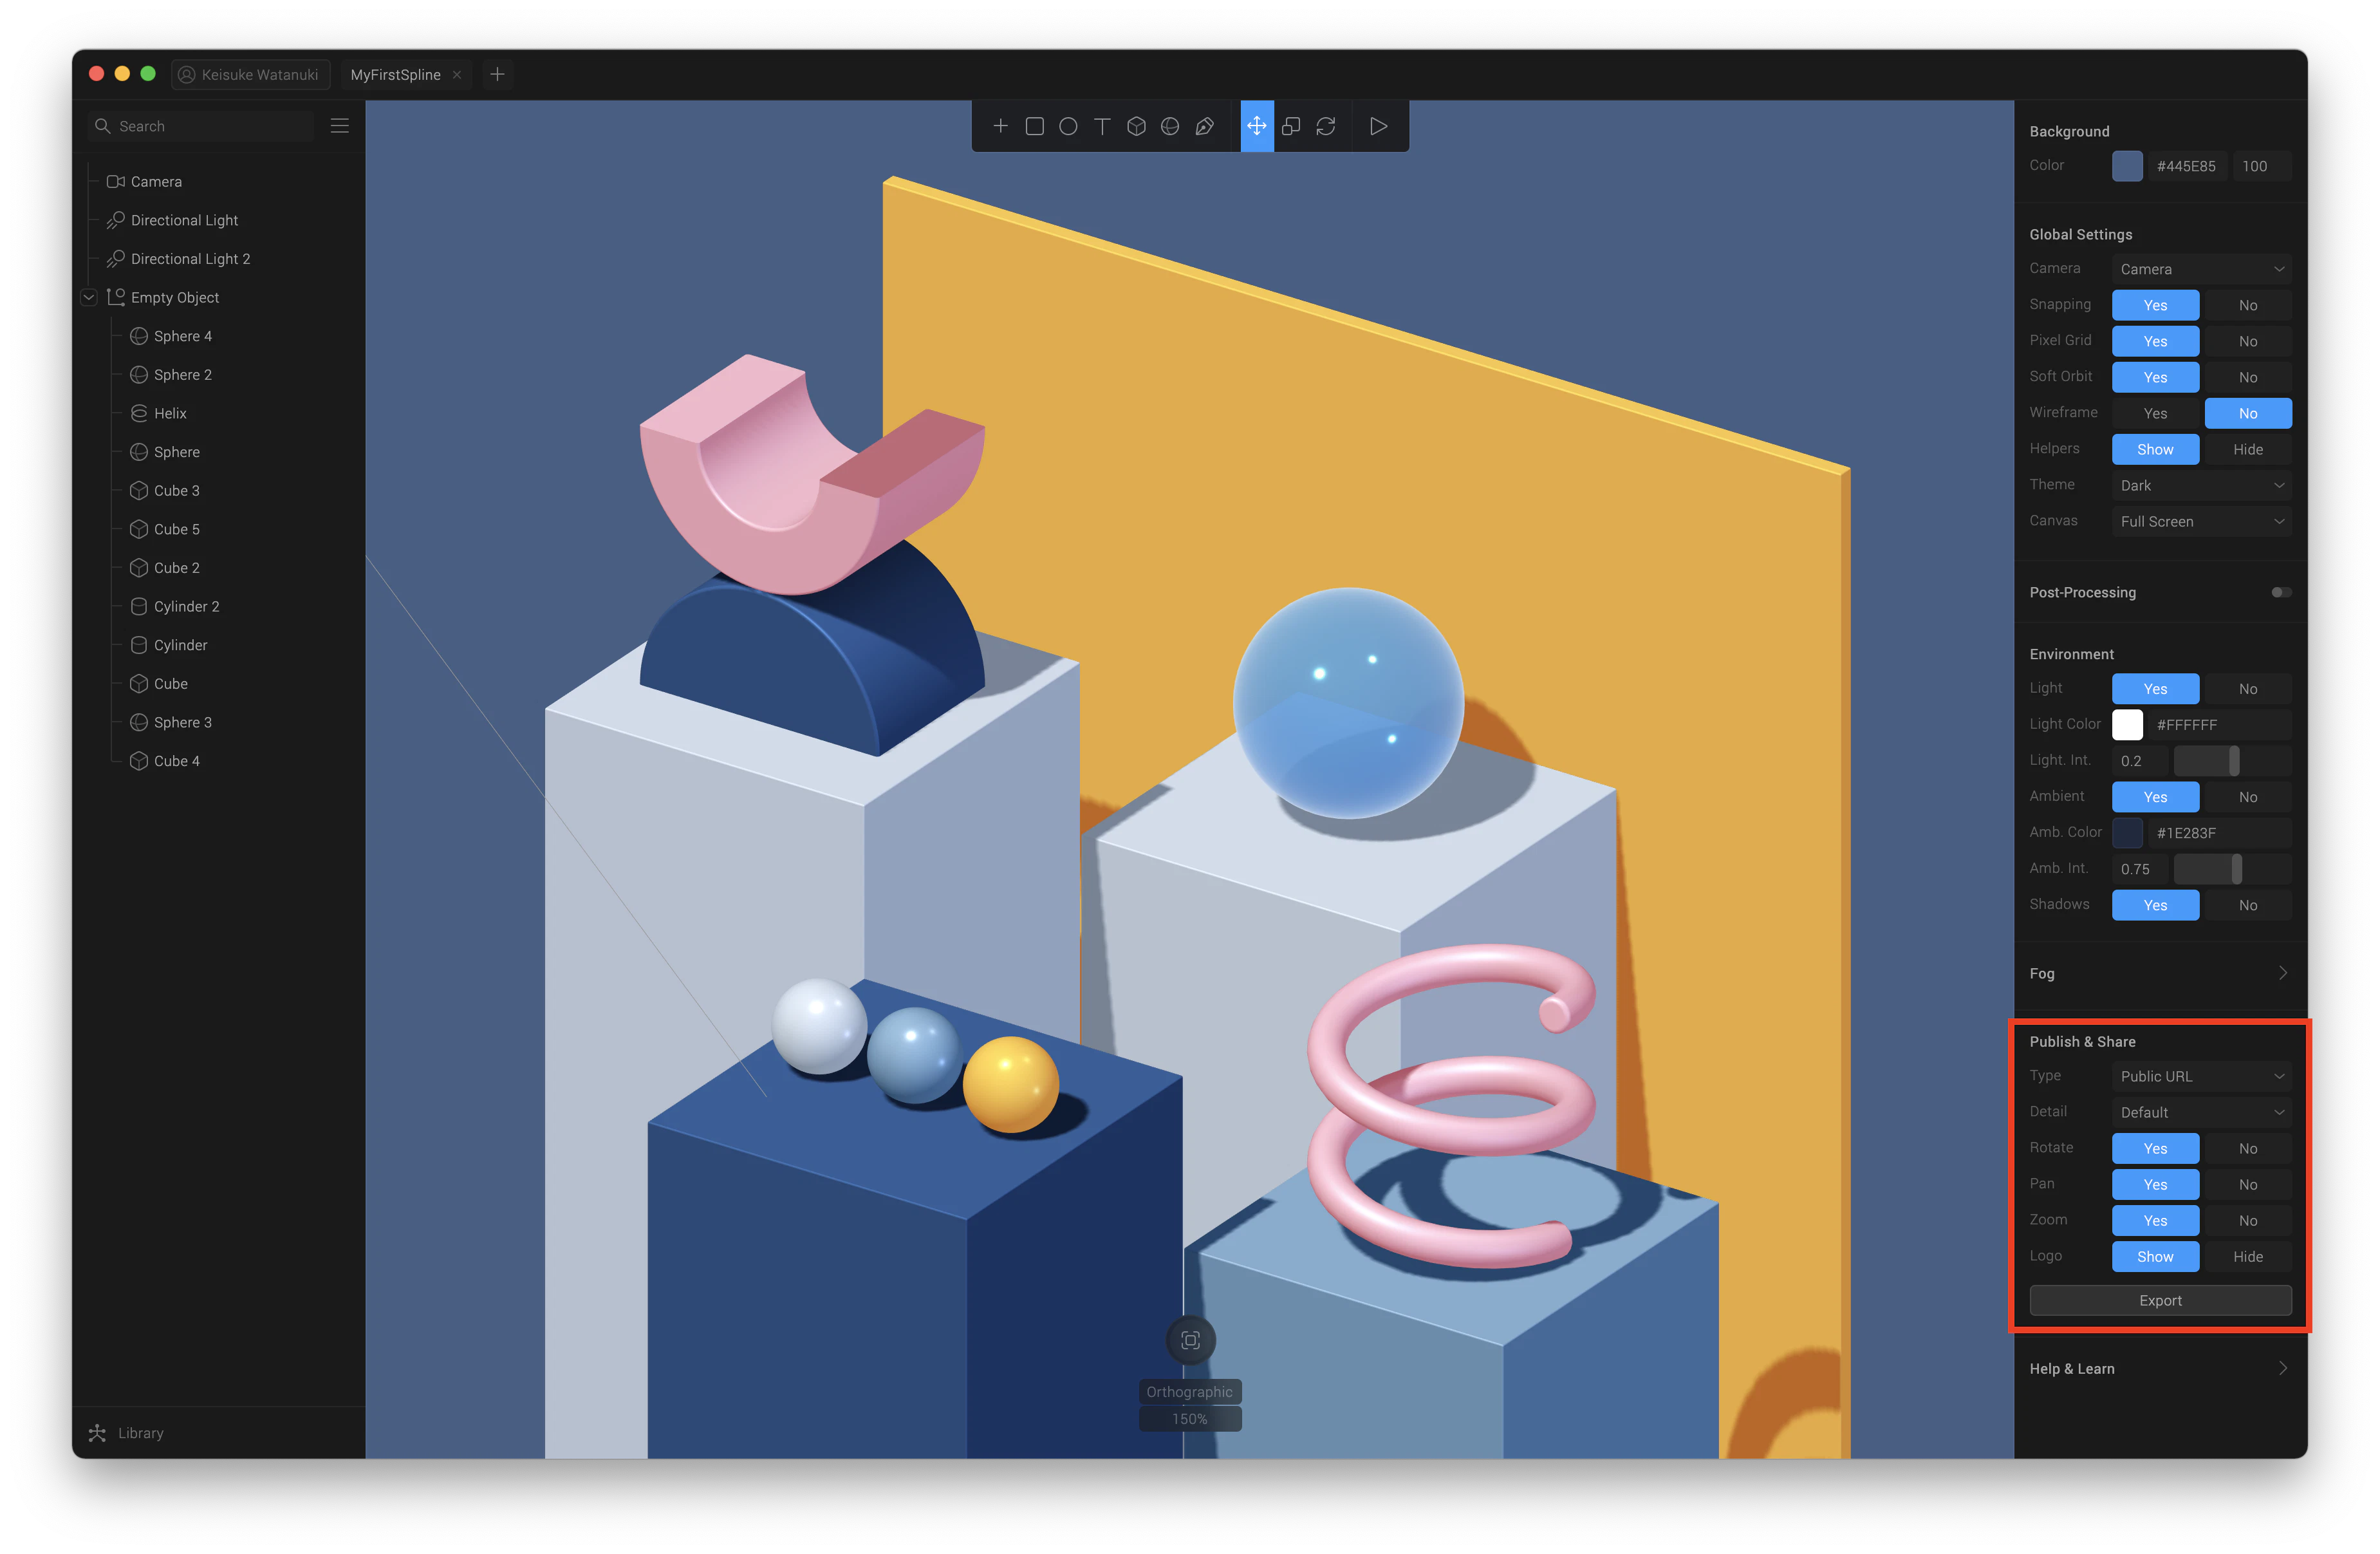Click the magnifier icon in Search

[102, 126]
